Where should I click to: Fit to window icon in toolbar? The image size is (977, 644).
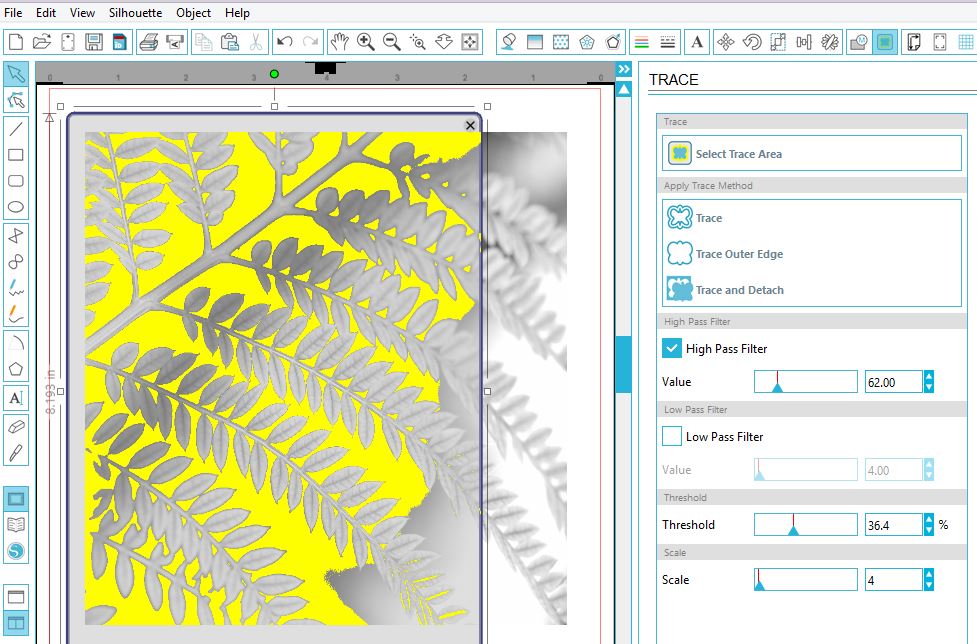click(470, 42)
